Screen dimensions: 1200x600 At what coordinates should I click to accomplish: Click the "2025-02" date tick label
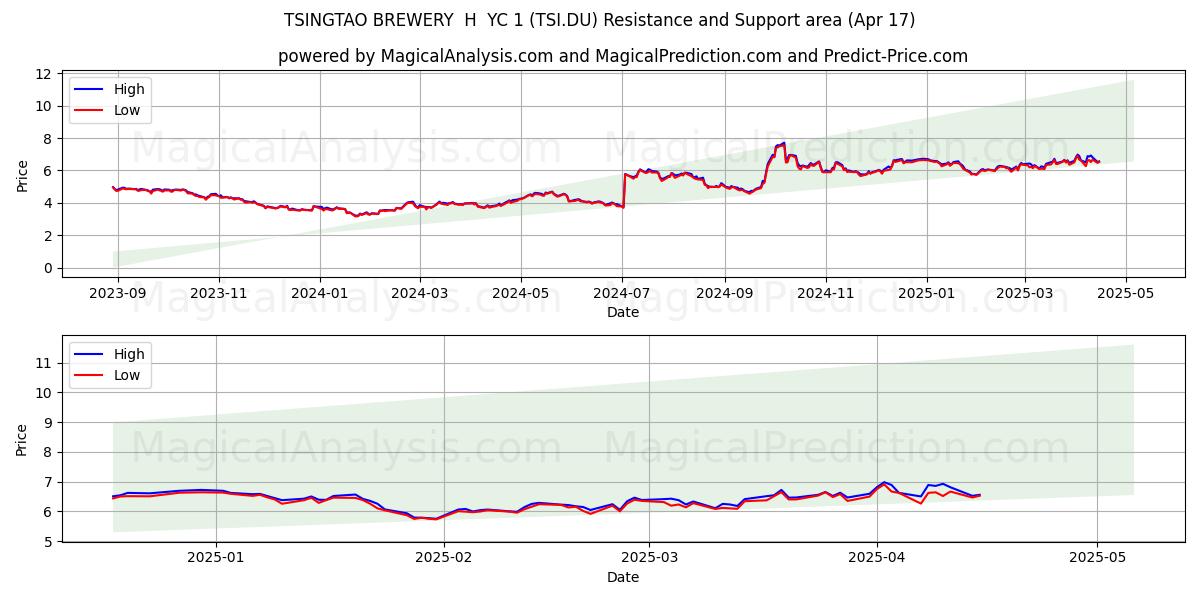pyautogui.click(x=444, y=560)
